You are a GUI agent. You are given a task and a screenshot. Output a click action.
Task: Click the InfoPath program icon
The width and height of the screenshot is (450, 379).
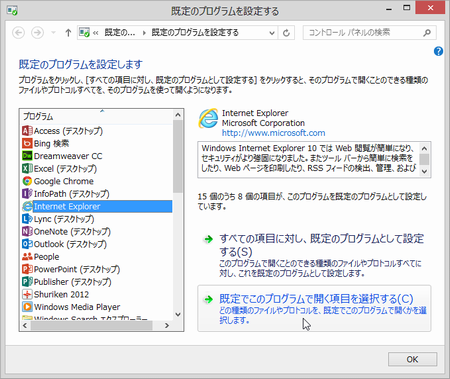tap(27, 194)
